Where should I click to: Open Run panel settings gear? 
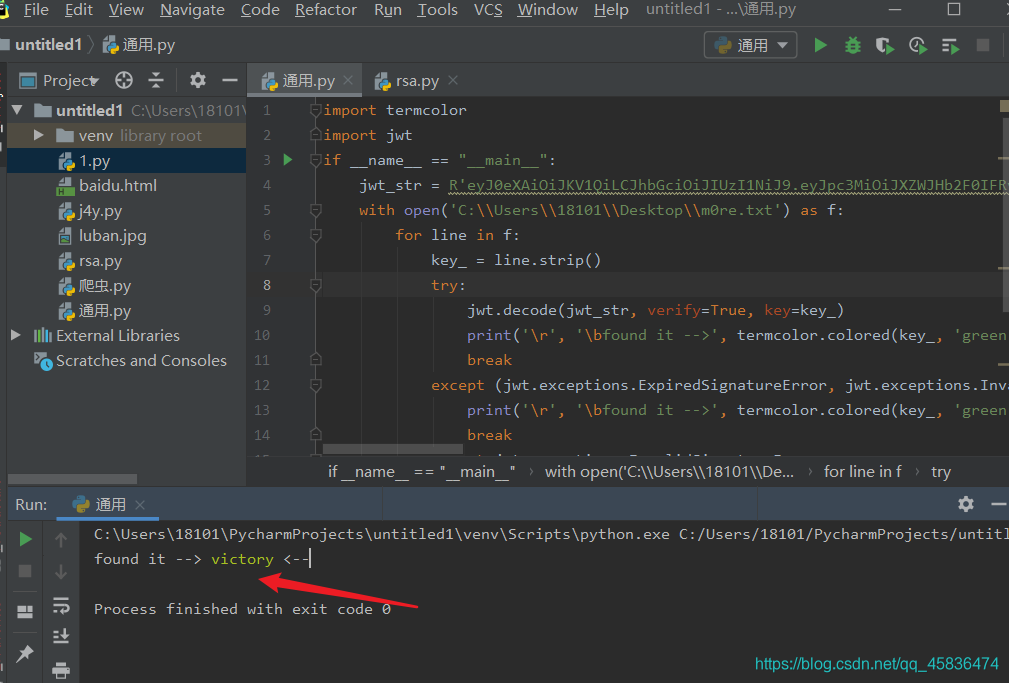click(965, 504)
